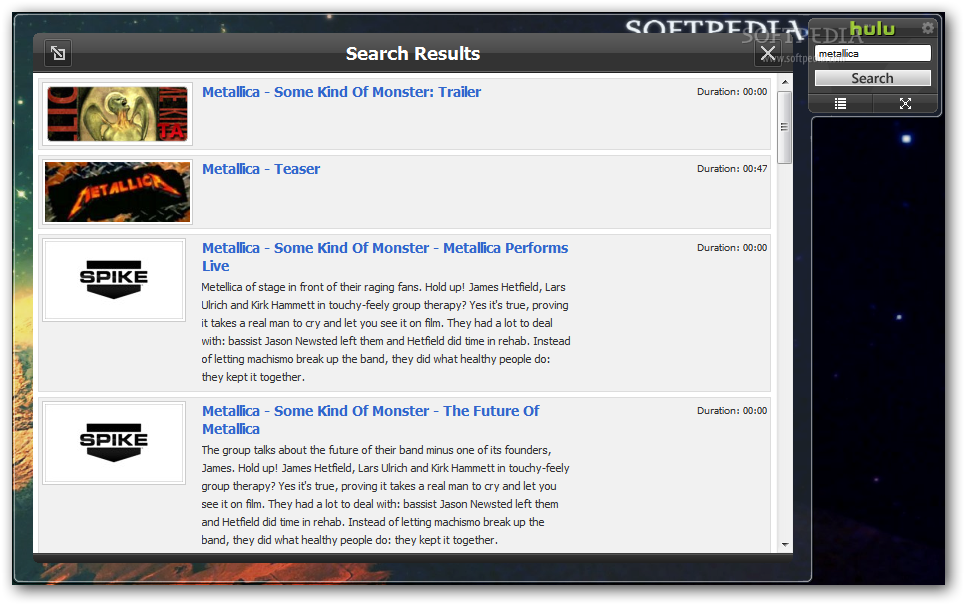Open the Metallica - Teaser link
965x605 pixels.
(261, 169)
